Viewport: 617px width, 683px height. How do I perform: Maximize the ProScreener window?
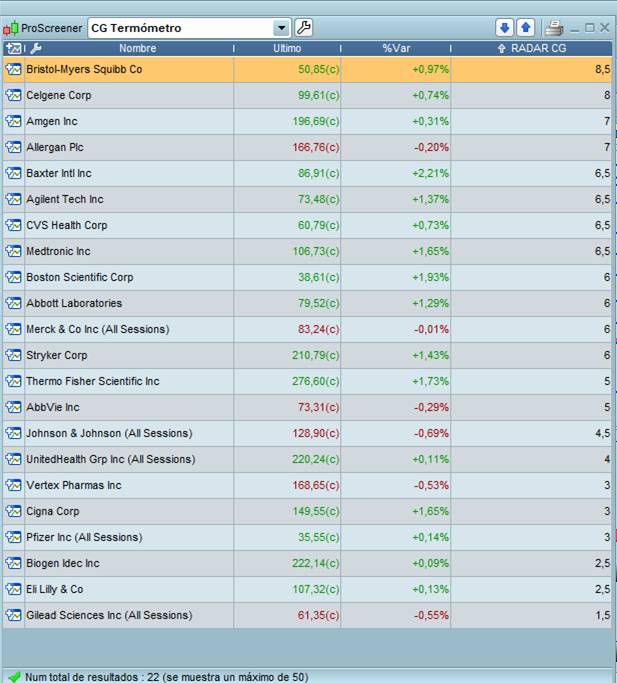click(590, 28)
